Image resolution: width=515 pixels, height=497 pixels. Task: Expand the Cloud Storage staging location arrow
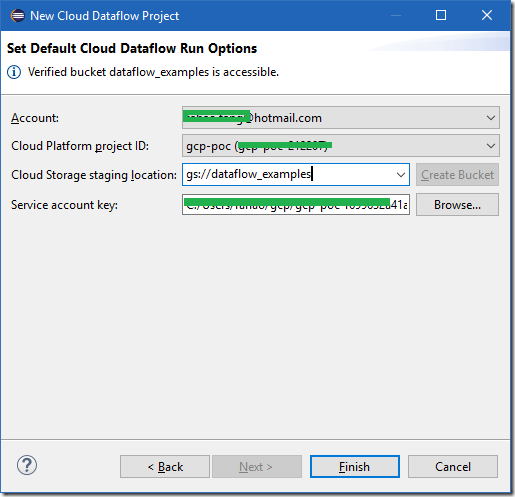[401, 175]
